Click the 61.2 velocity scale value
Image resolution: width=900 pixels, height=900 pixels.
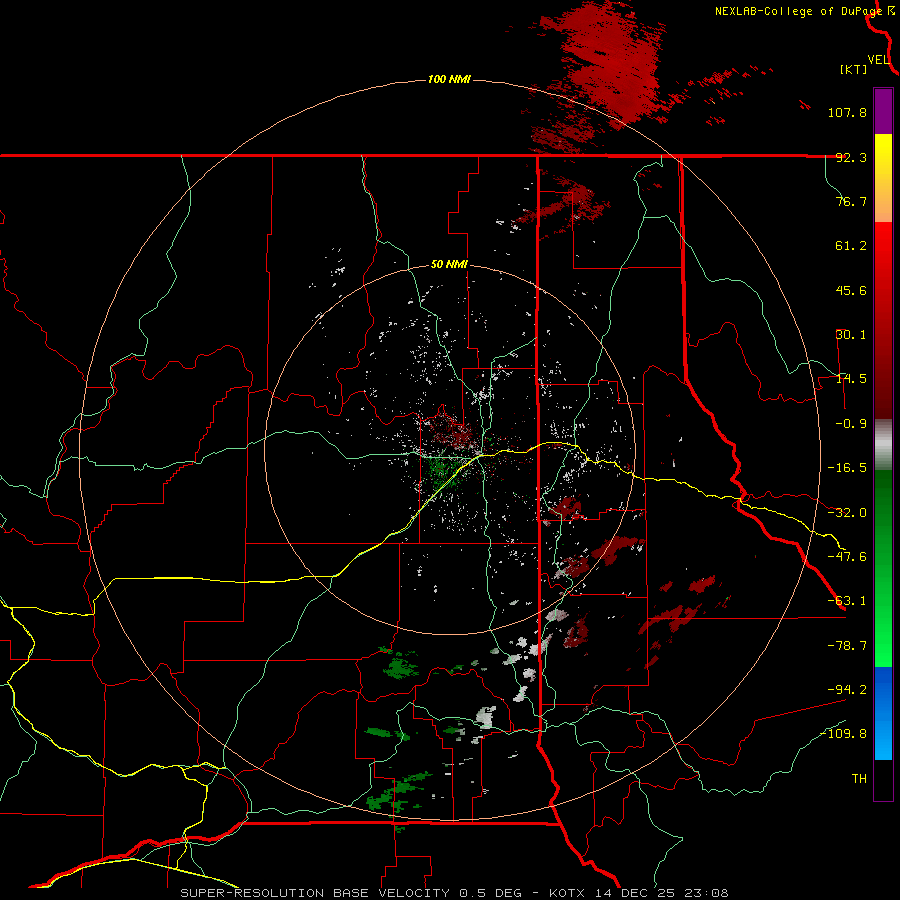click(x=851, y=246)
